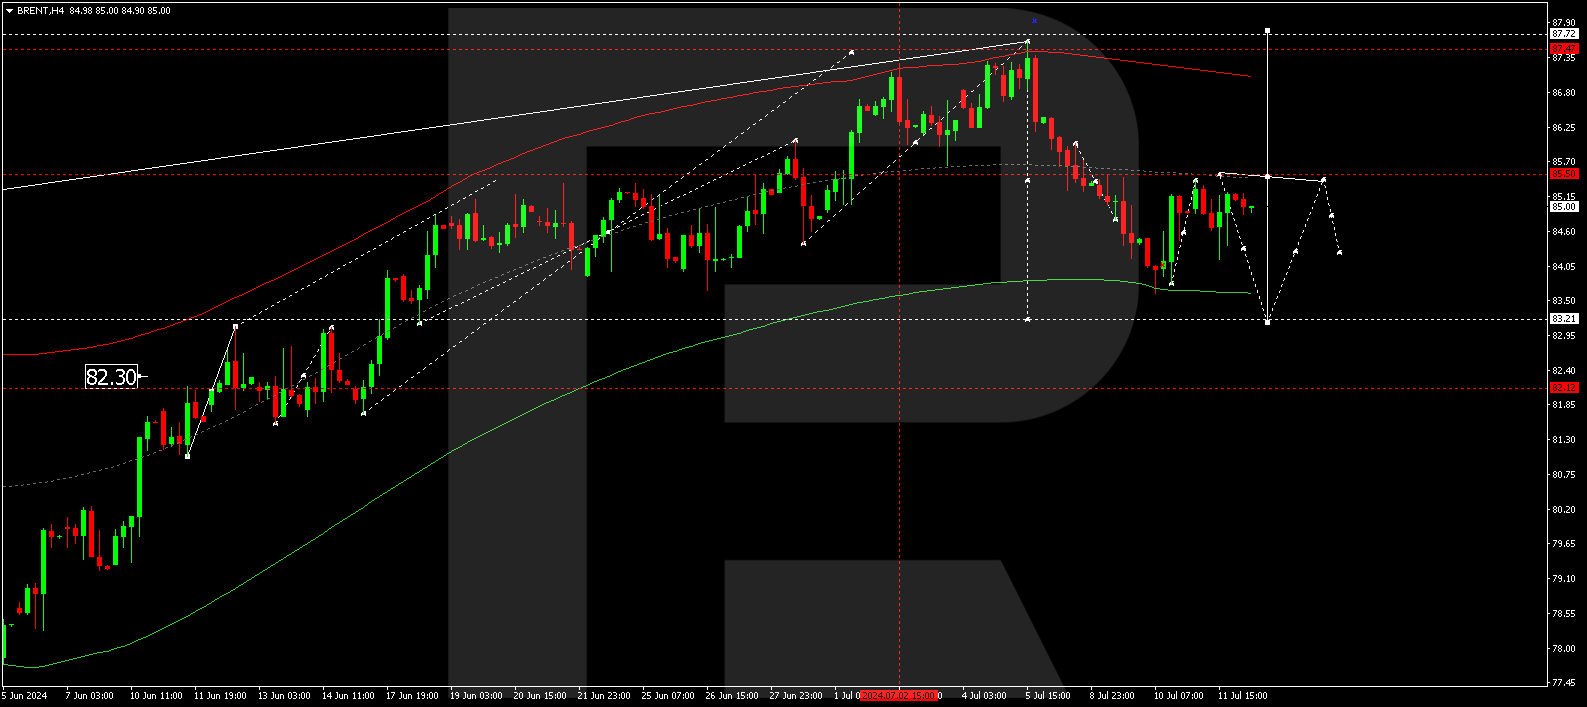The height and width of the screenshot is (707, 1587).
Task: Click the red 87.47 price level tag
Action: (1563, 48)
